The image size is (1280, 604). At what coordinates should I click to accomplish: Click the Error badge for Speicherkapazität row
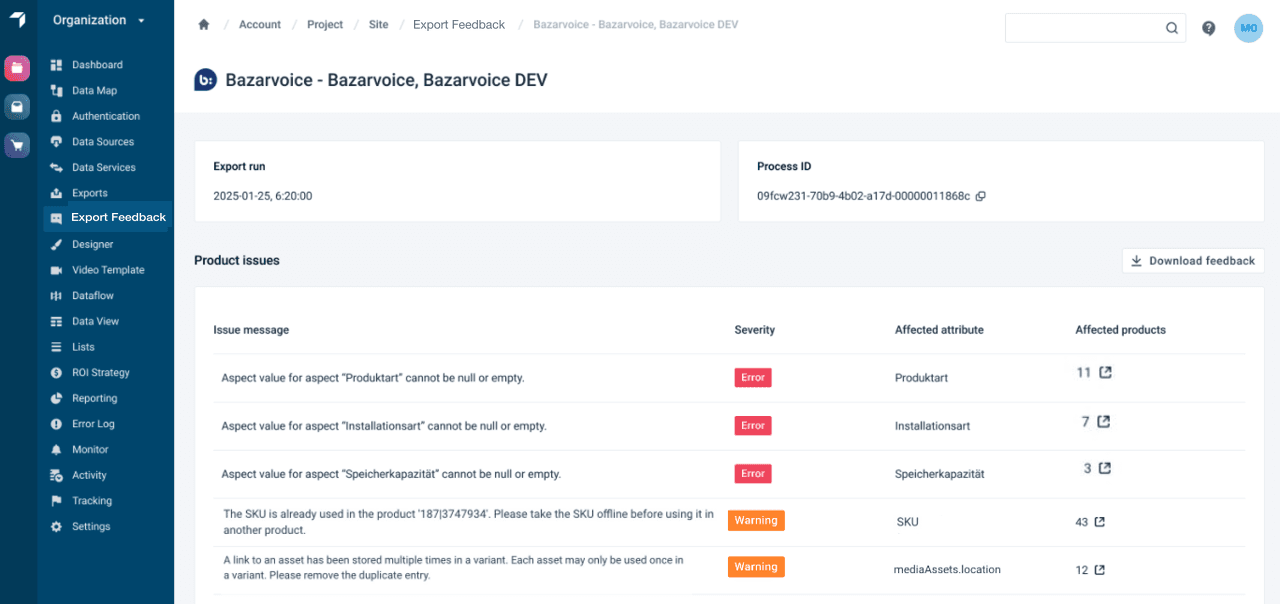[753, 474]
